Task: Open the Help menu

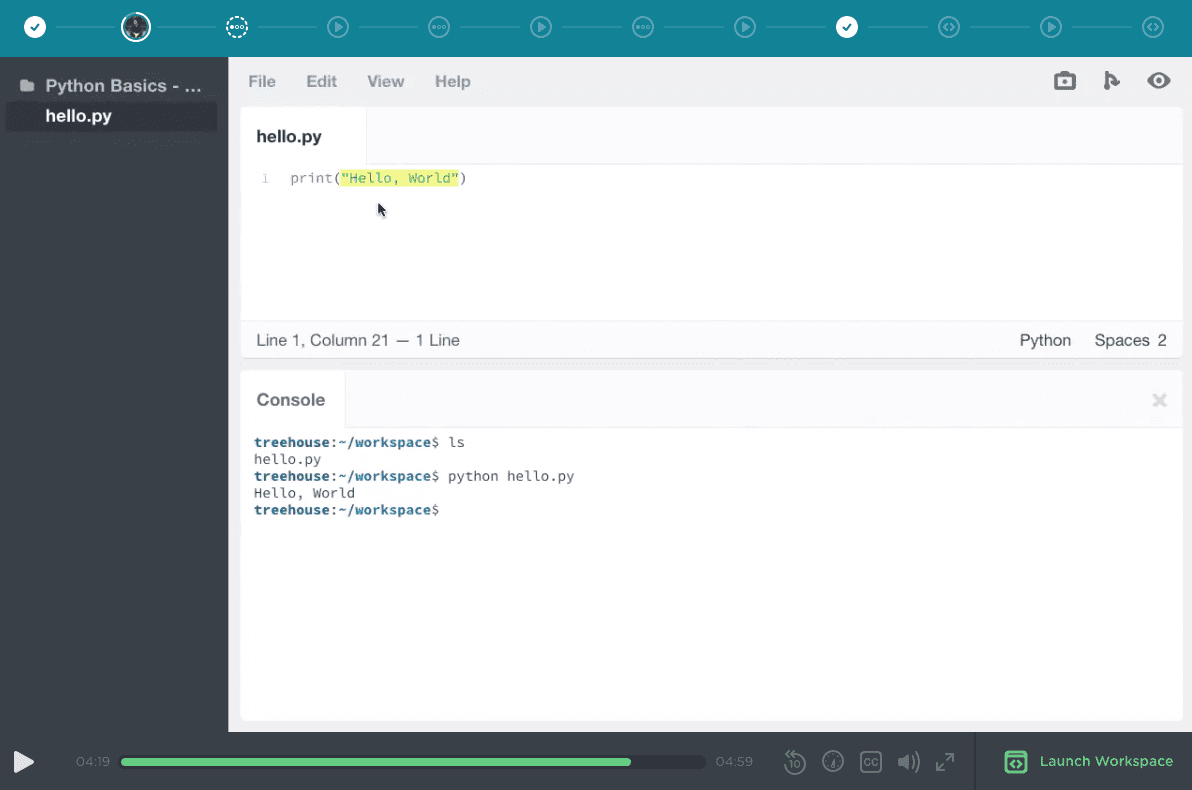Action: click(452, 82)
